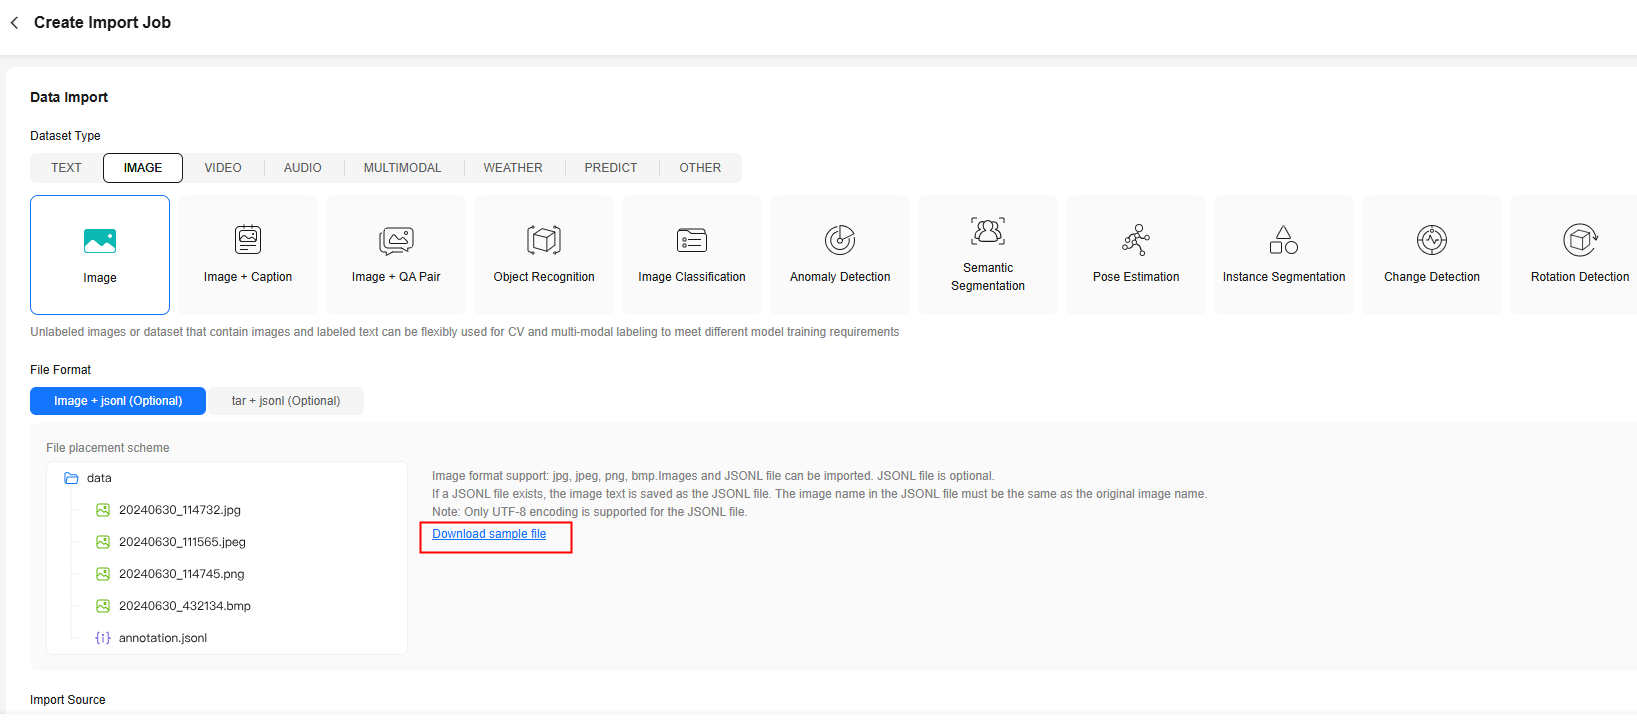Pick the Change Detection icon
Screen dimensions: 1637x724
(x=1432, y=240)
